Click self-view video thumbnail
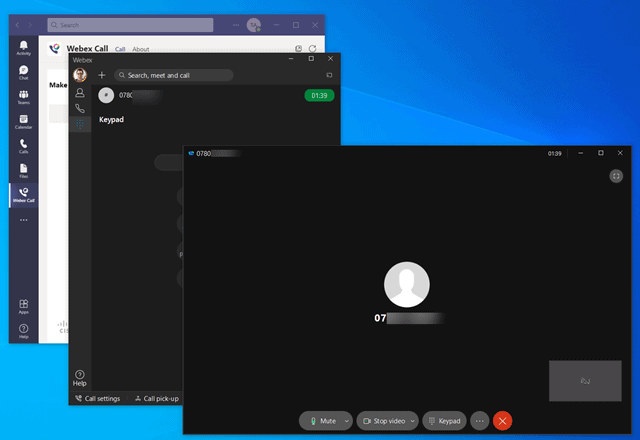The height and width of the screenshot is (440, 640). pyautogui.click(x=585, y=380)
